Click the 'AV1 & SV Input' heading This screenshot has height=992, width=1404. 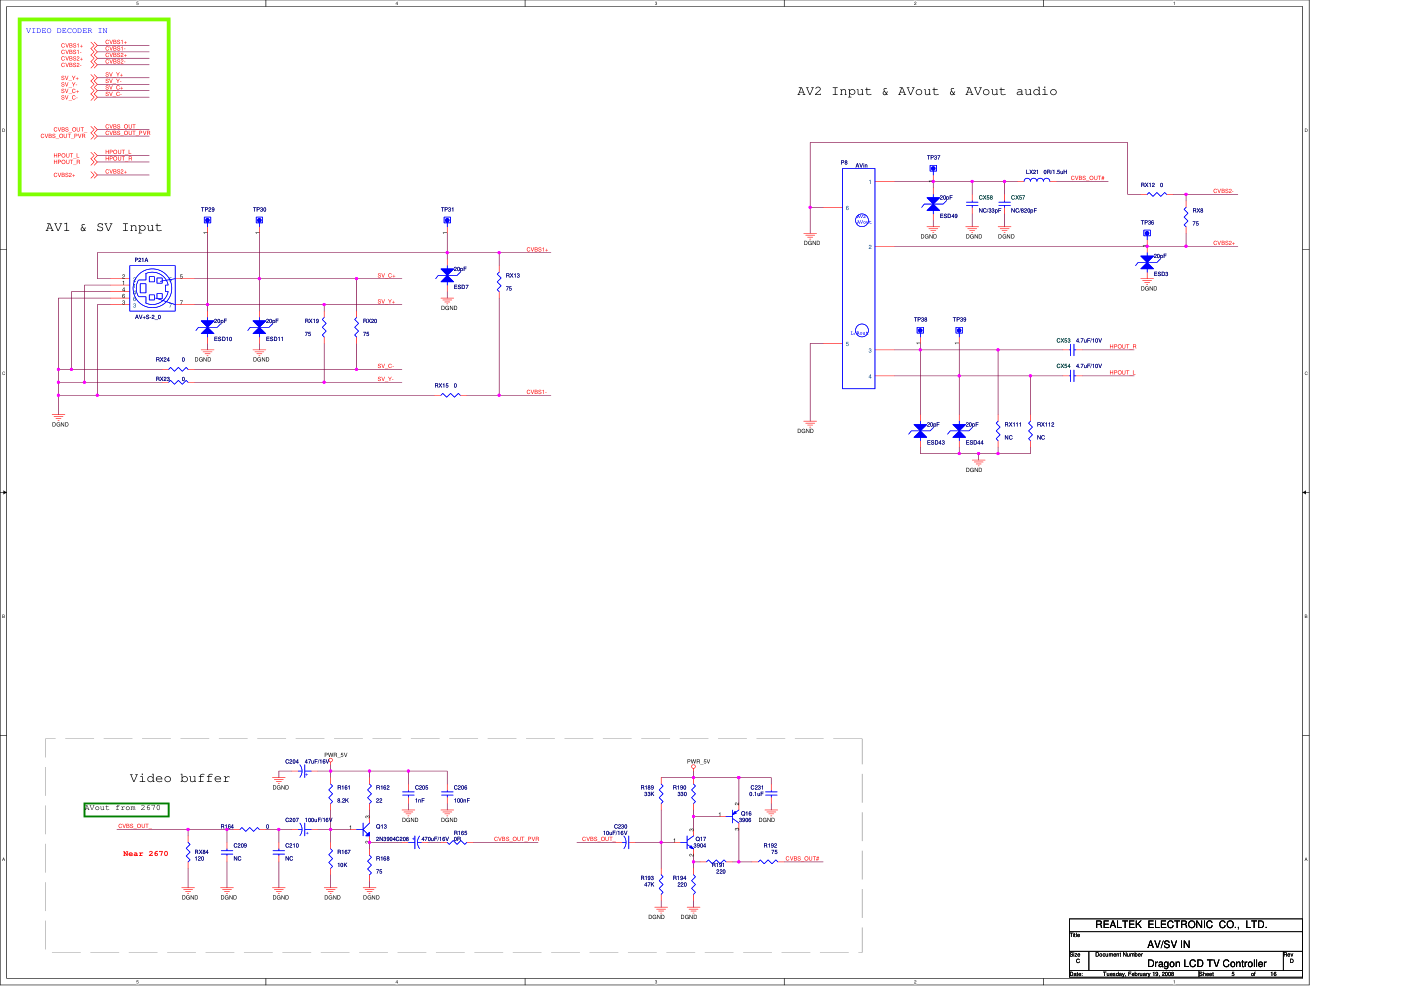click(103, 228)
